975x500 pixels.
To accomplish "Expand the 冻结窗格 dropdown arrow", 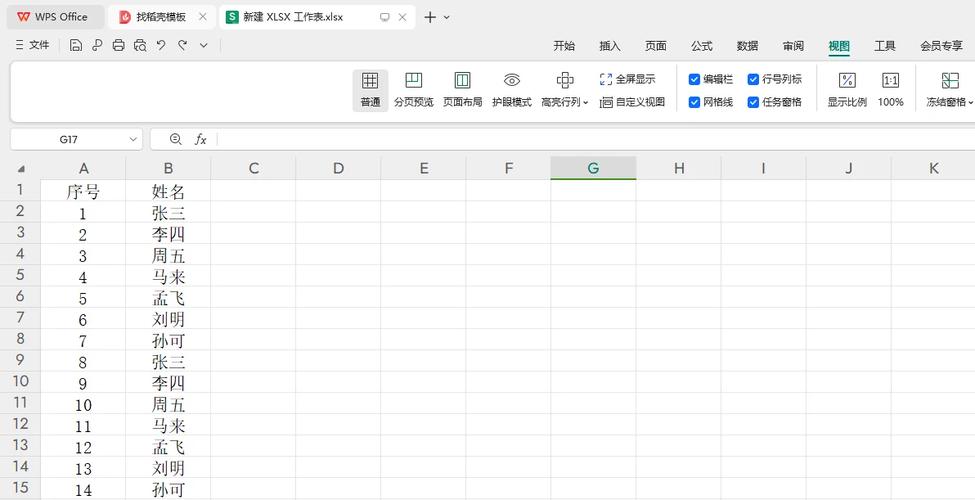I will (x=971, y=103).
